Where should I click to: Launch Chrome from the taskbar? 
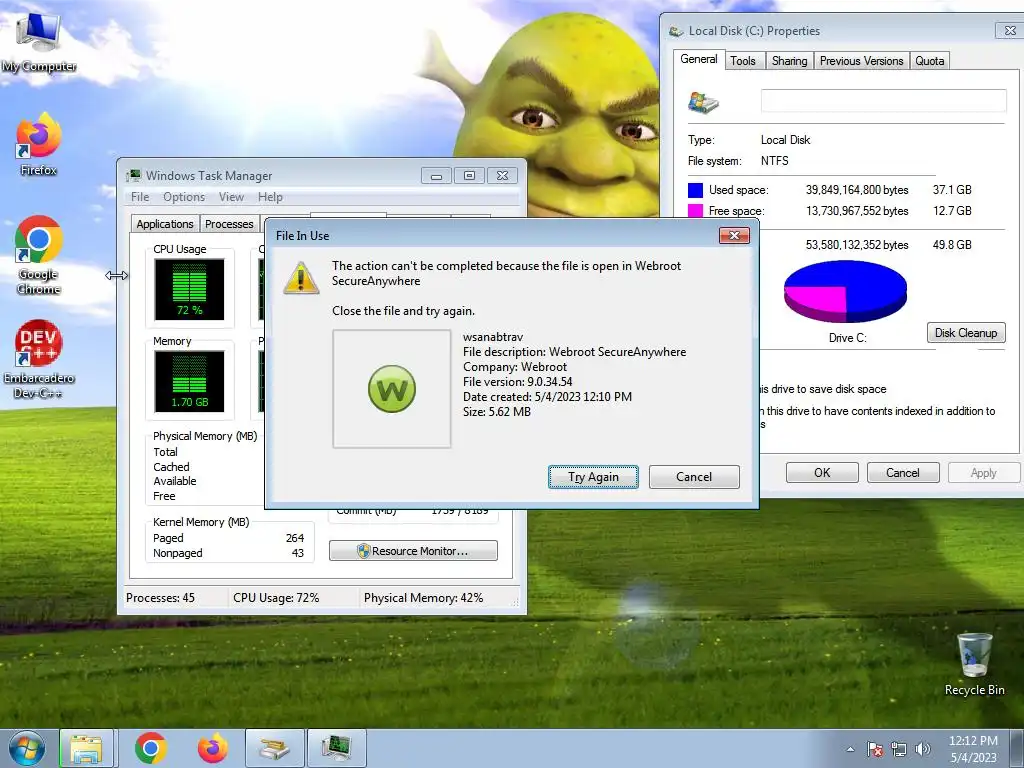click(x=151, y=748)
